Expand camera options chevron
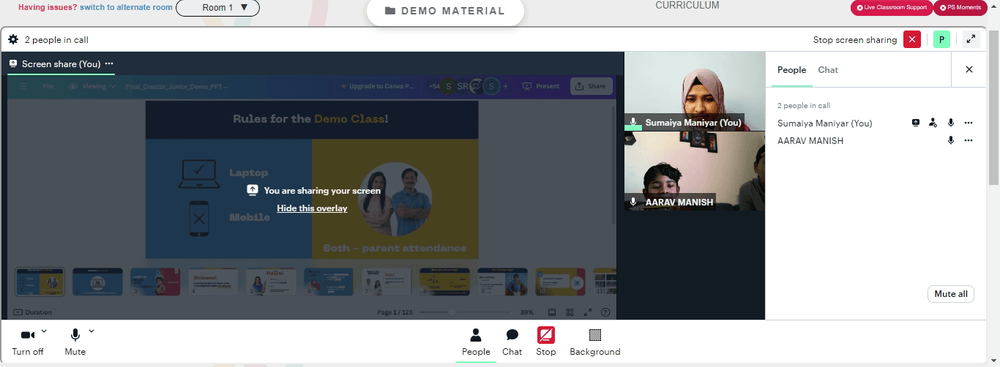The image size is (1000, 367). (44, 331)
